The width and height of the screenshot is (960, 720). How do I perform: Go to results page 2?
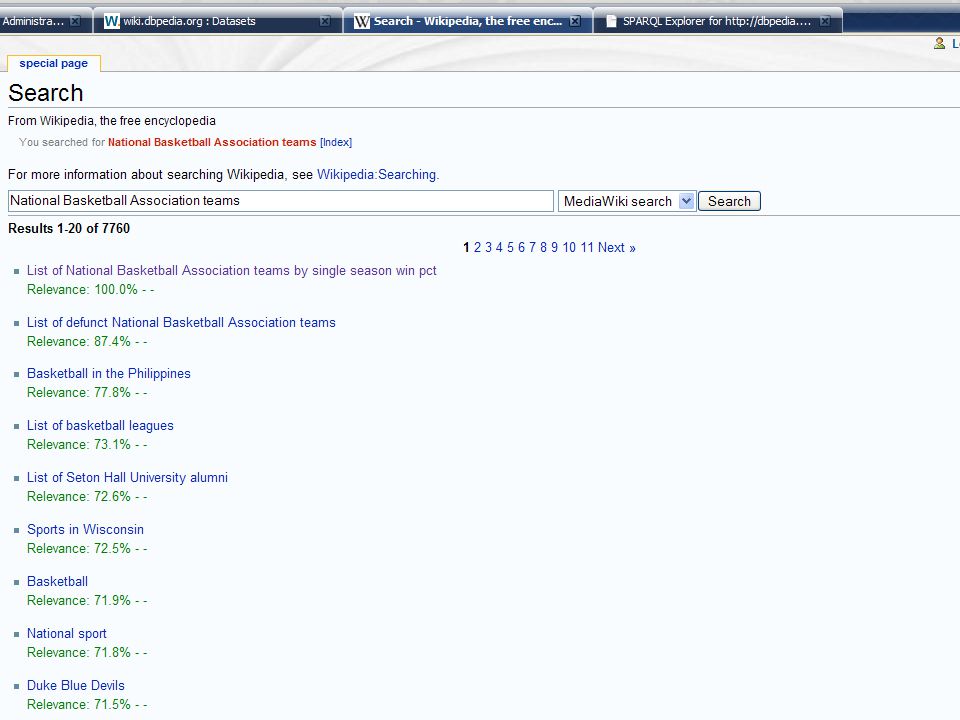(x=478, y=247)
